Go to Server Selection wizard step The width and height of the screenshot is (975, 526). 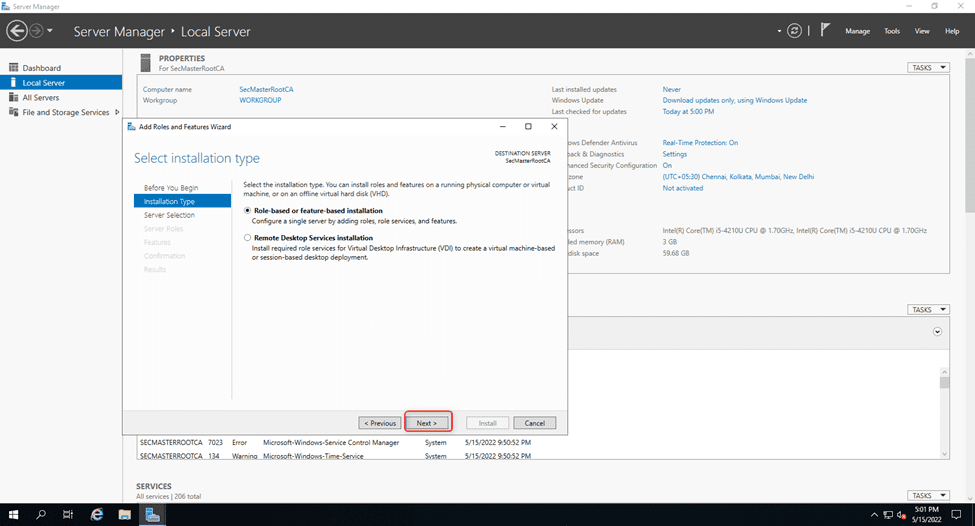(x=169, y=215)
